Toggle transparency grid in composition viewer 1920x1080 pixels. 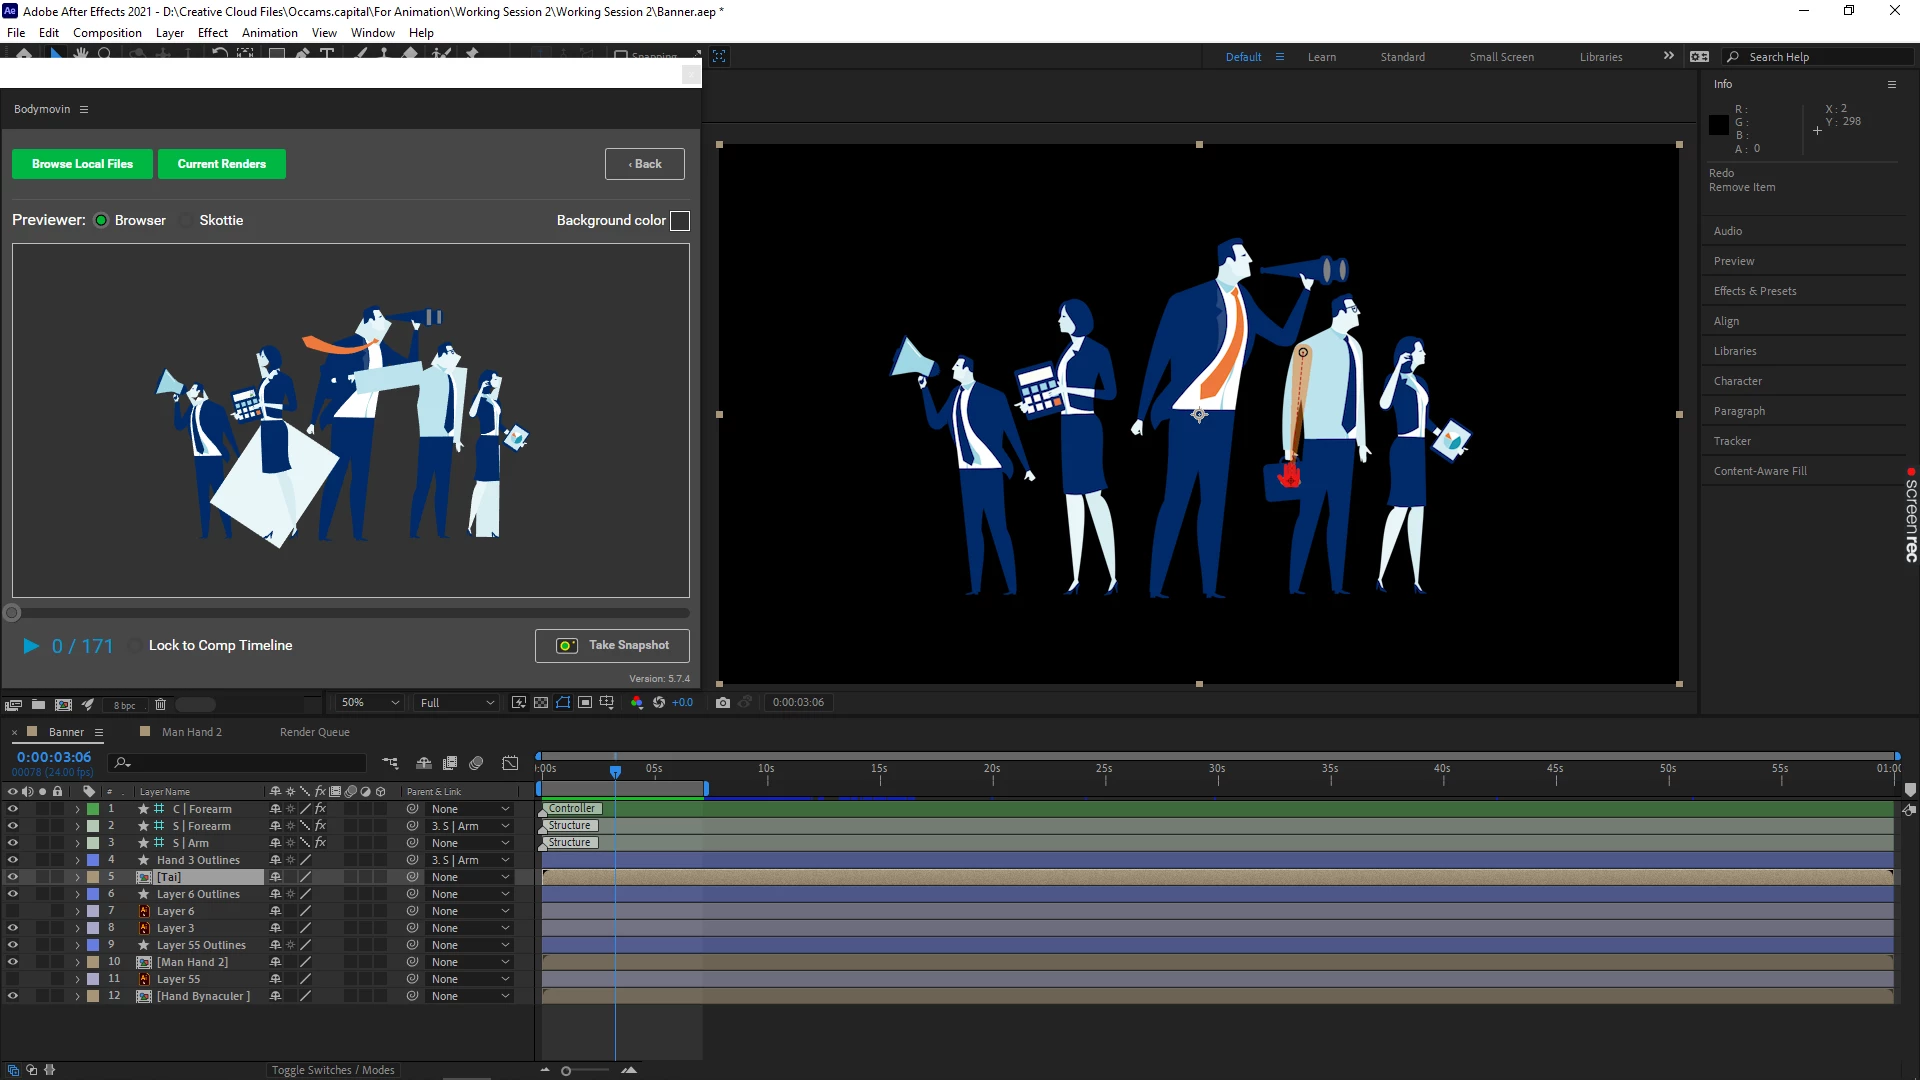541,703
